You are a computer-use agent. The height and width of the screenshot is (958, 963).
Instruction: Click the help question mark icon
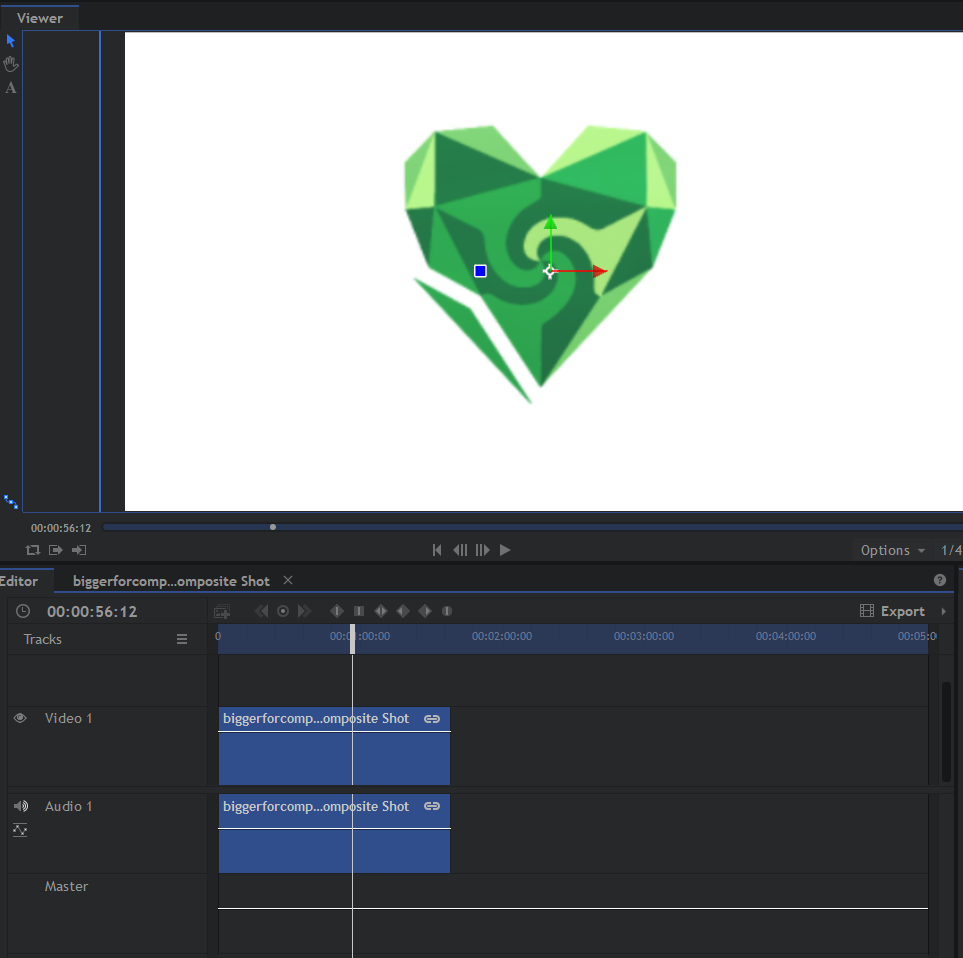point(939,580)
